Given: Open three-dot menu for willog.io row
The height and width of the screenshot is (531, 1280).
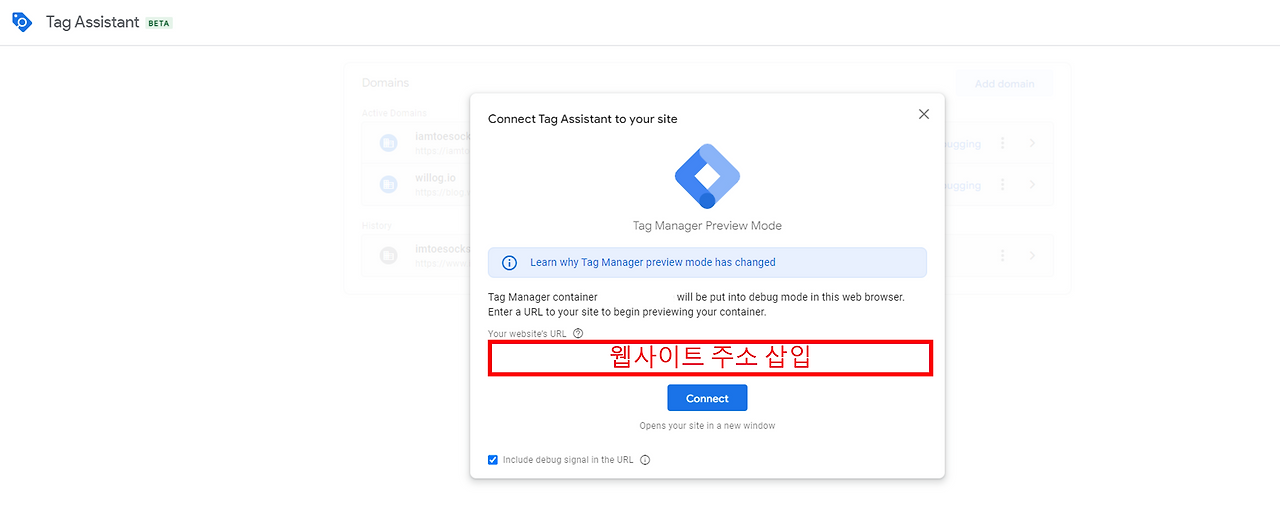Looking at the screenshot, I should pos(1002,185).
